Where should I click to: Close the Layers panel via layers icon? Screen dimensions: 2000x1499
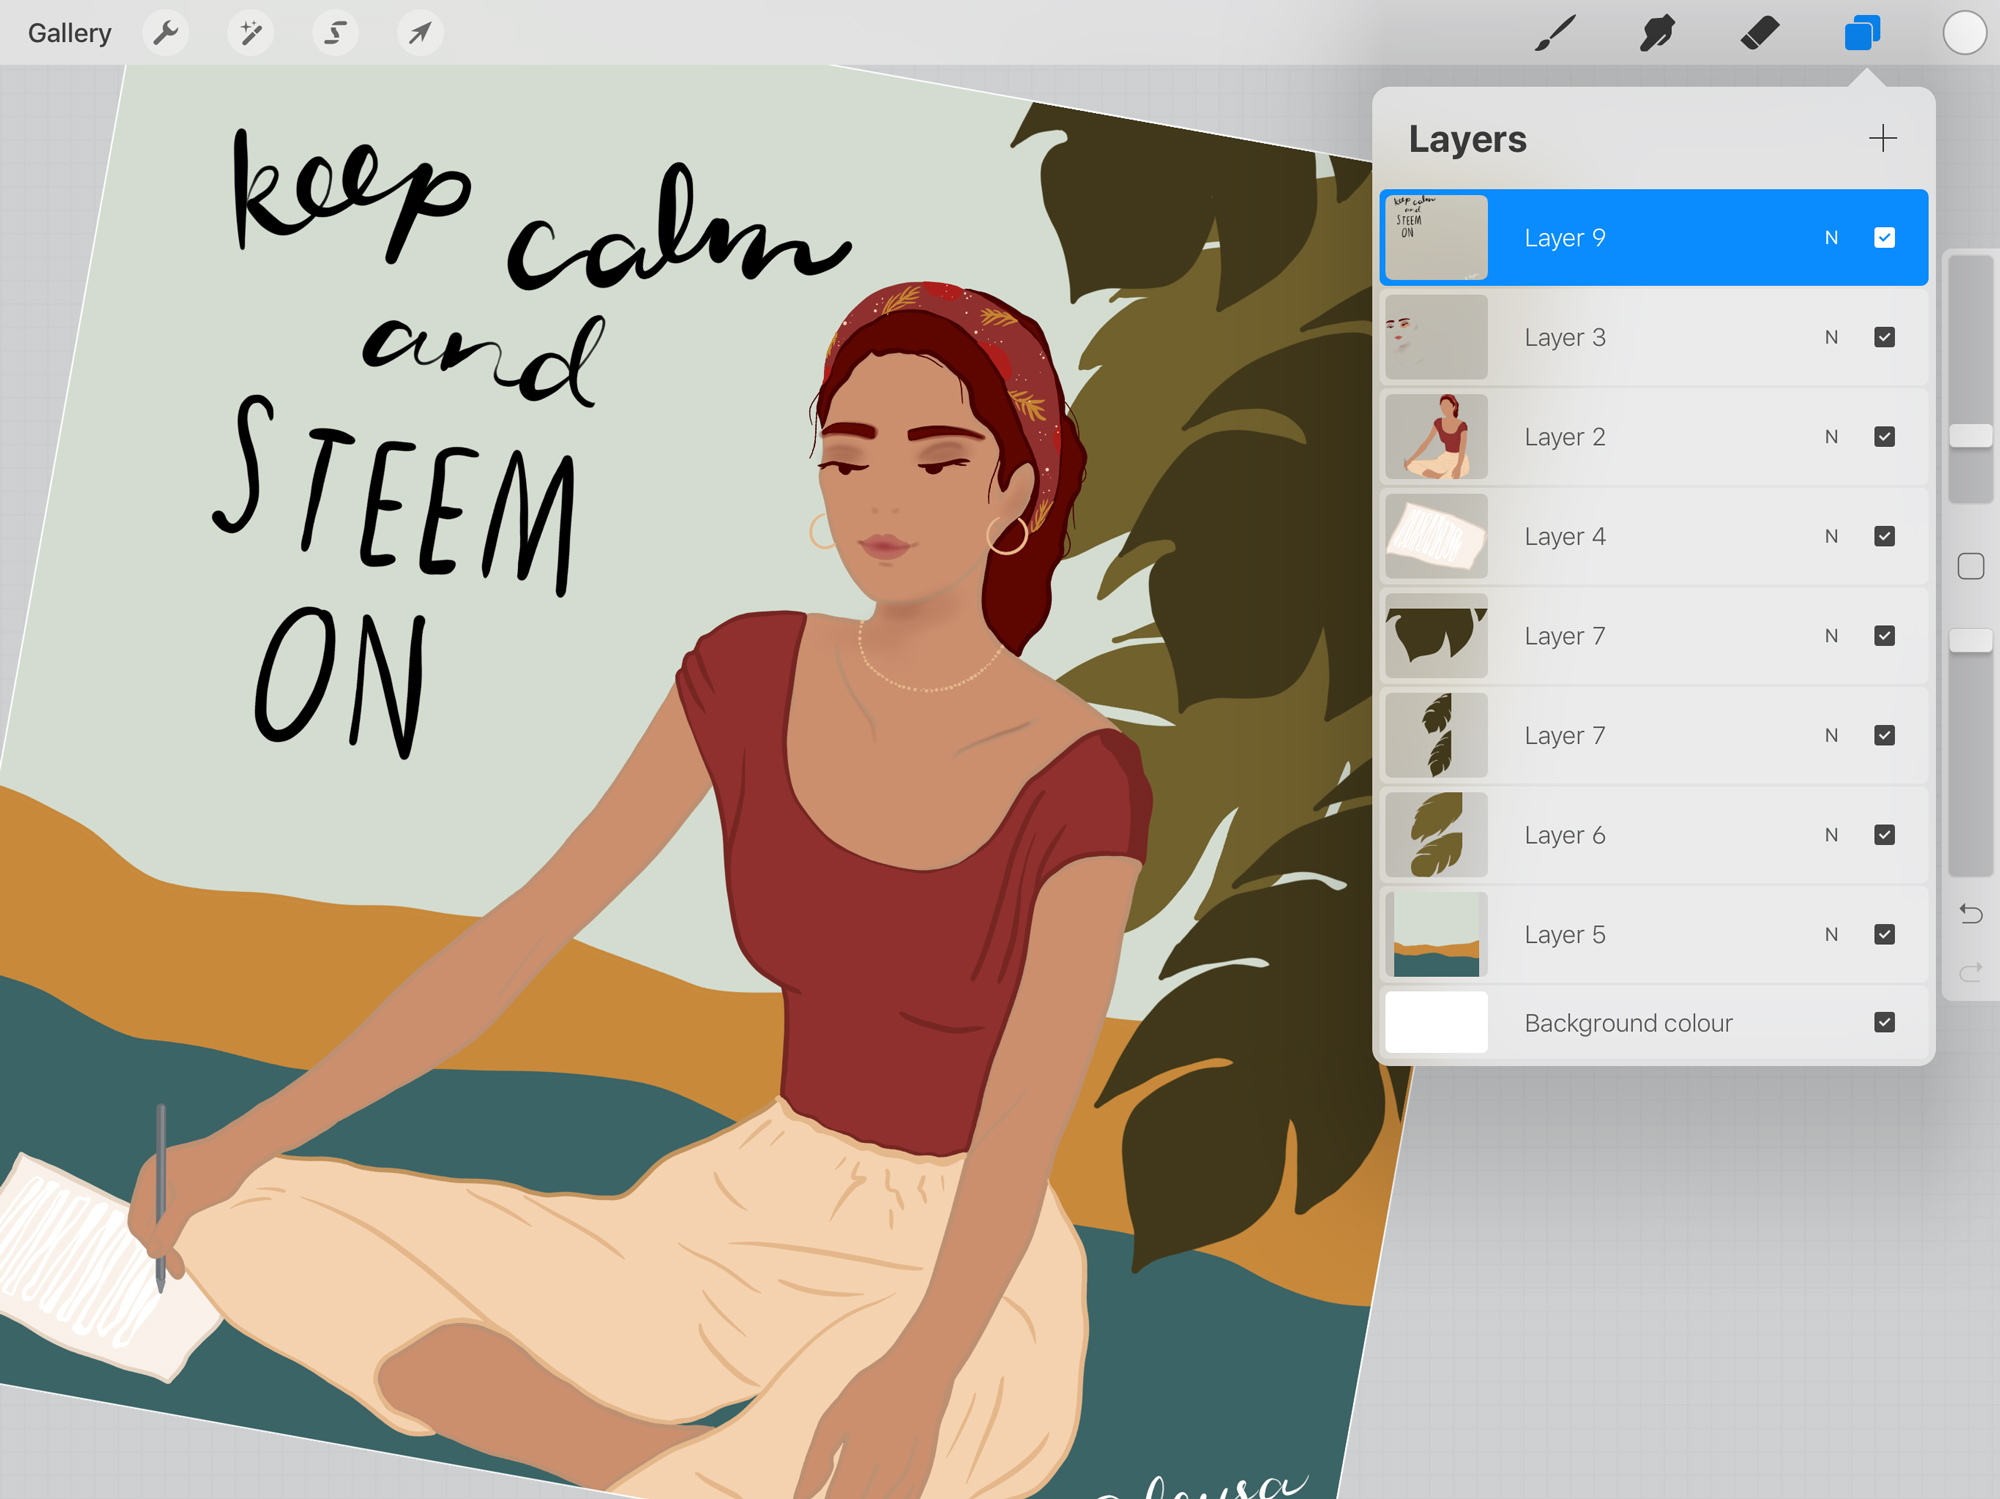1862,33
